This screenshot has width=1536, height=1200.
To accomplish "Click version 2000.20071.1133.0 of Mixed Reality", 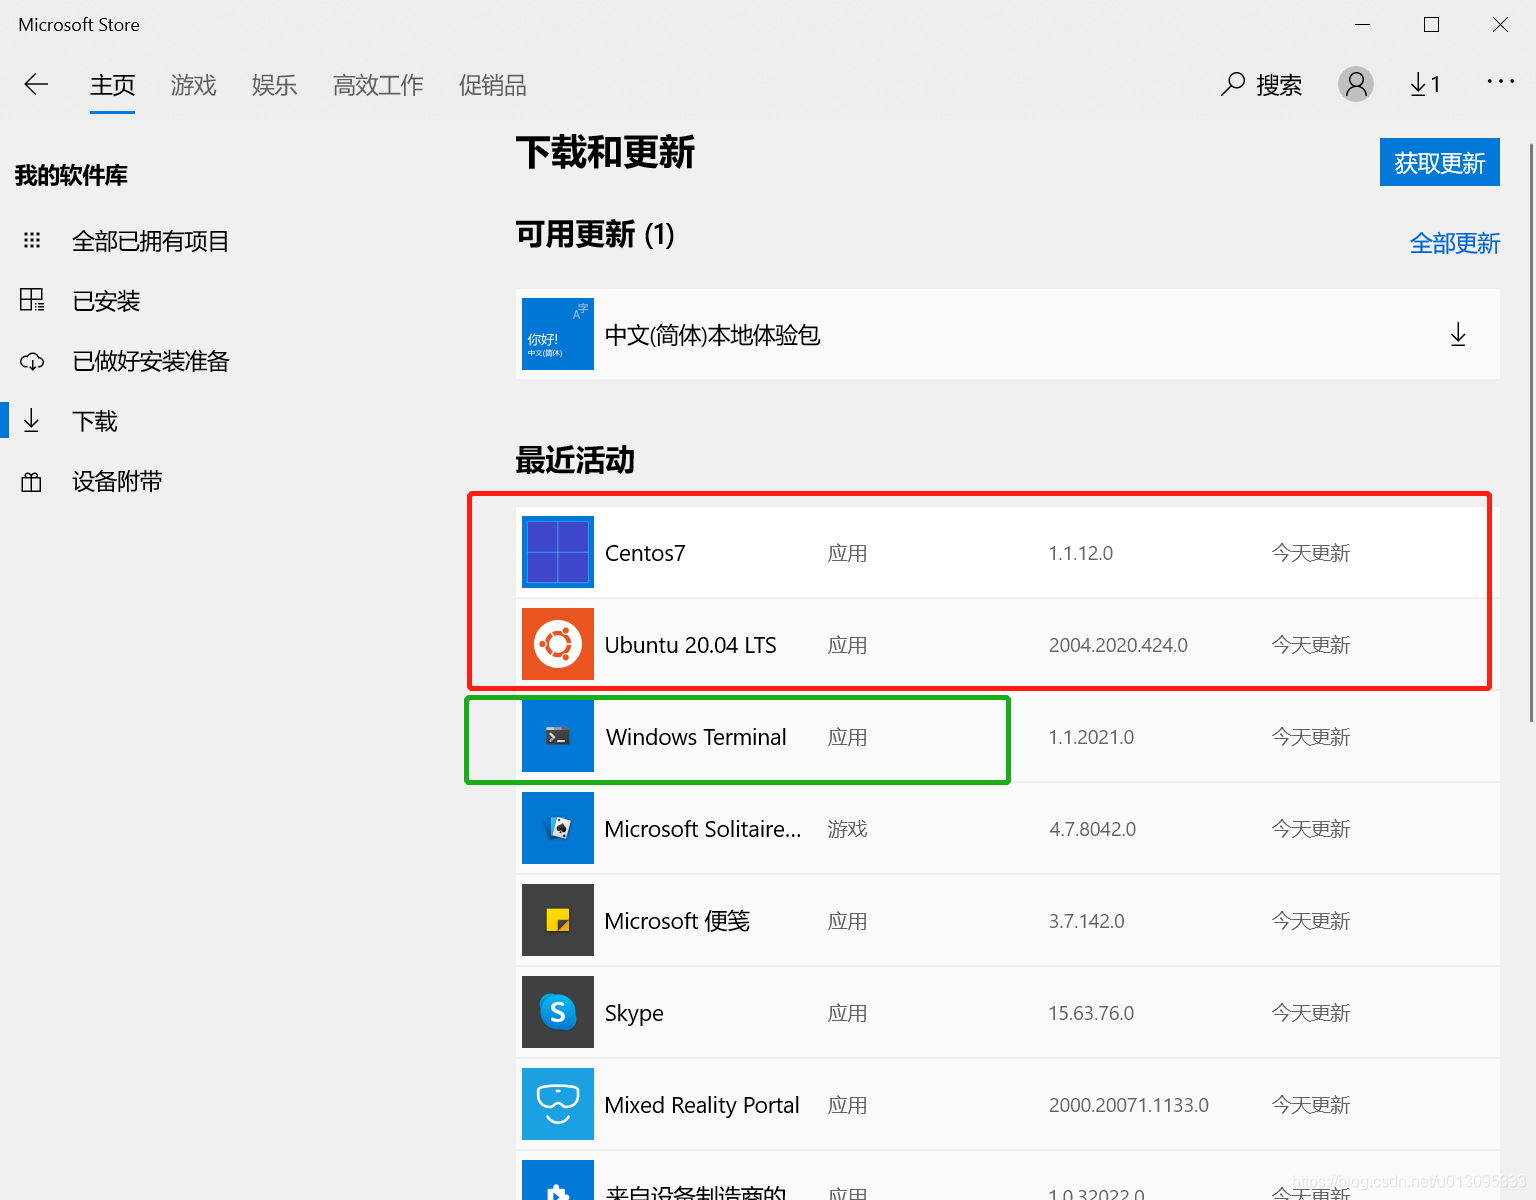I will 1128,1105.
